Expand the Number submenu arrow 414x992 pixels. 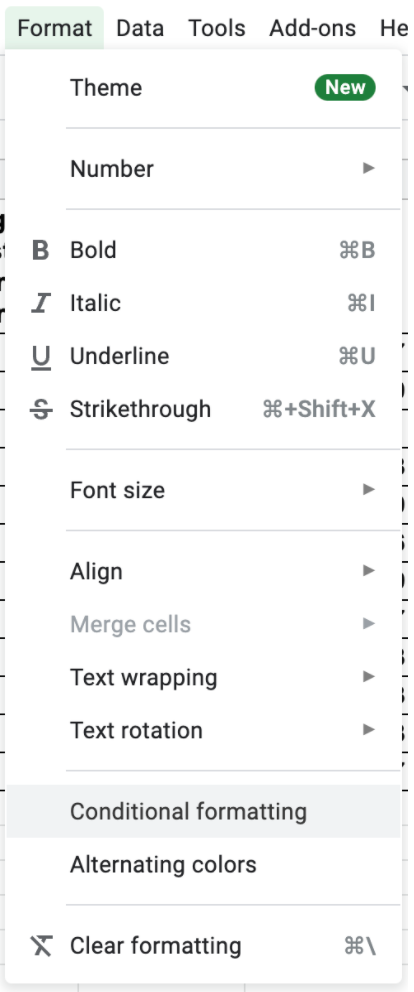pyautogui.click(x=368, y=168)
